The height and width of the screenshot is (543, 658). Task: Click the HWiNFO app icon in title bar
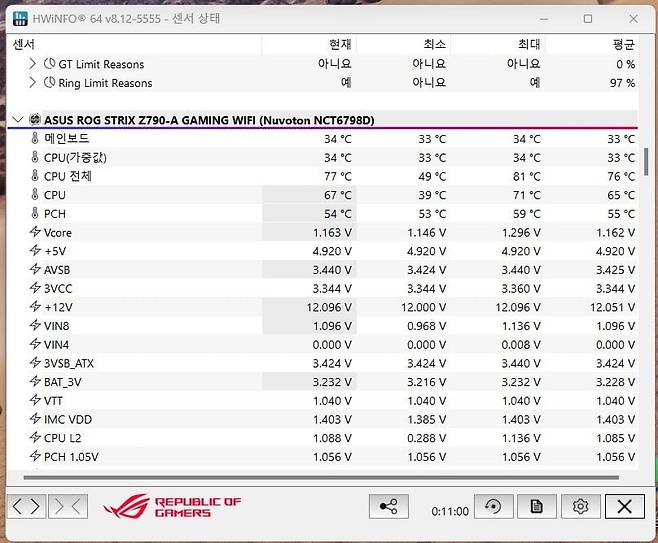(x=20, y=18)
